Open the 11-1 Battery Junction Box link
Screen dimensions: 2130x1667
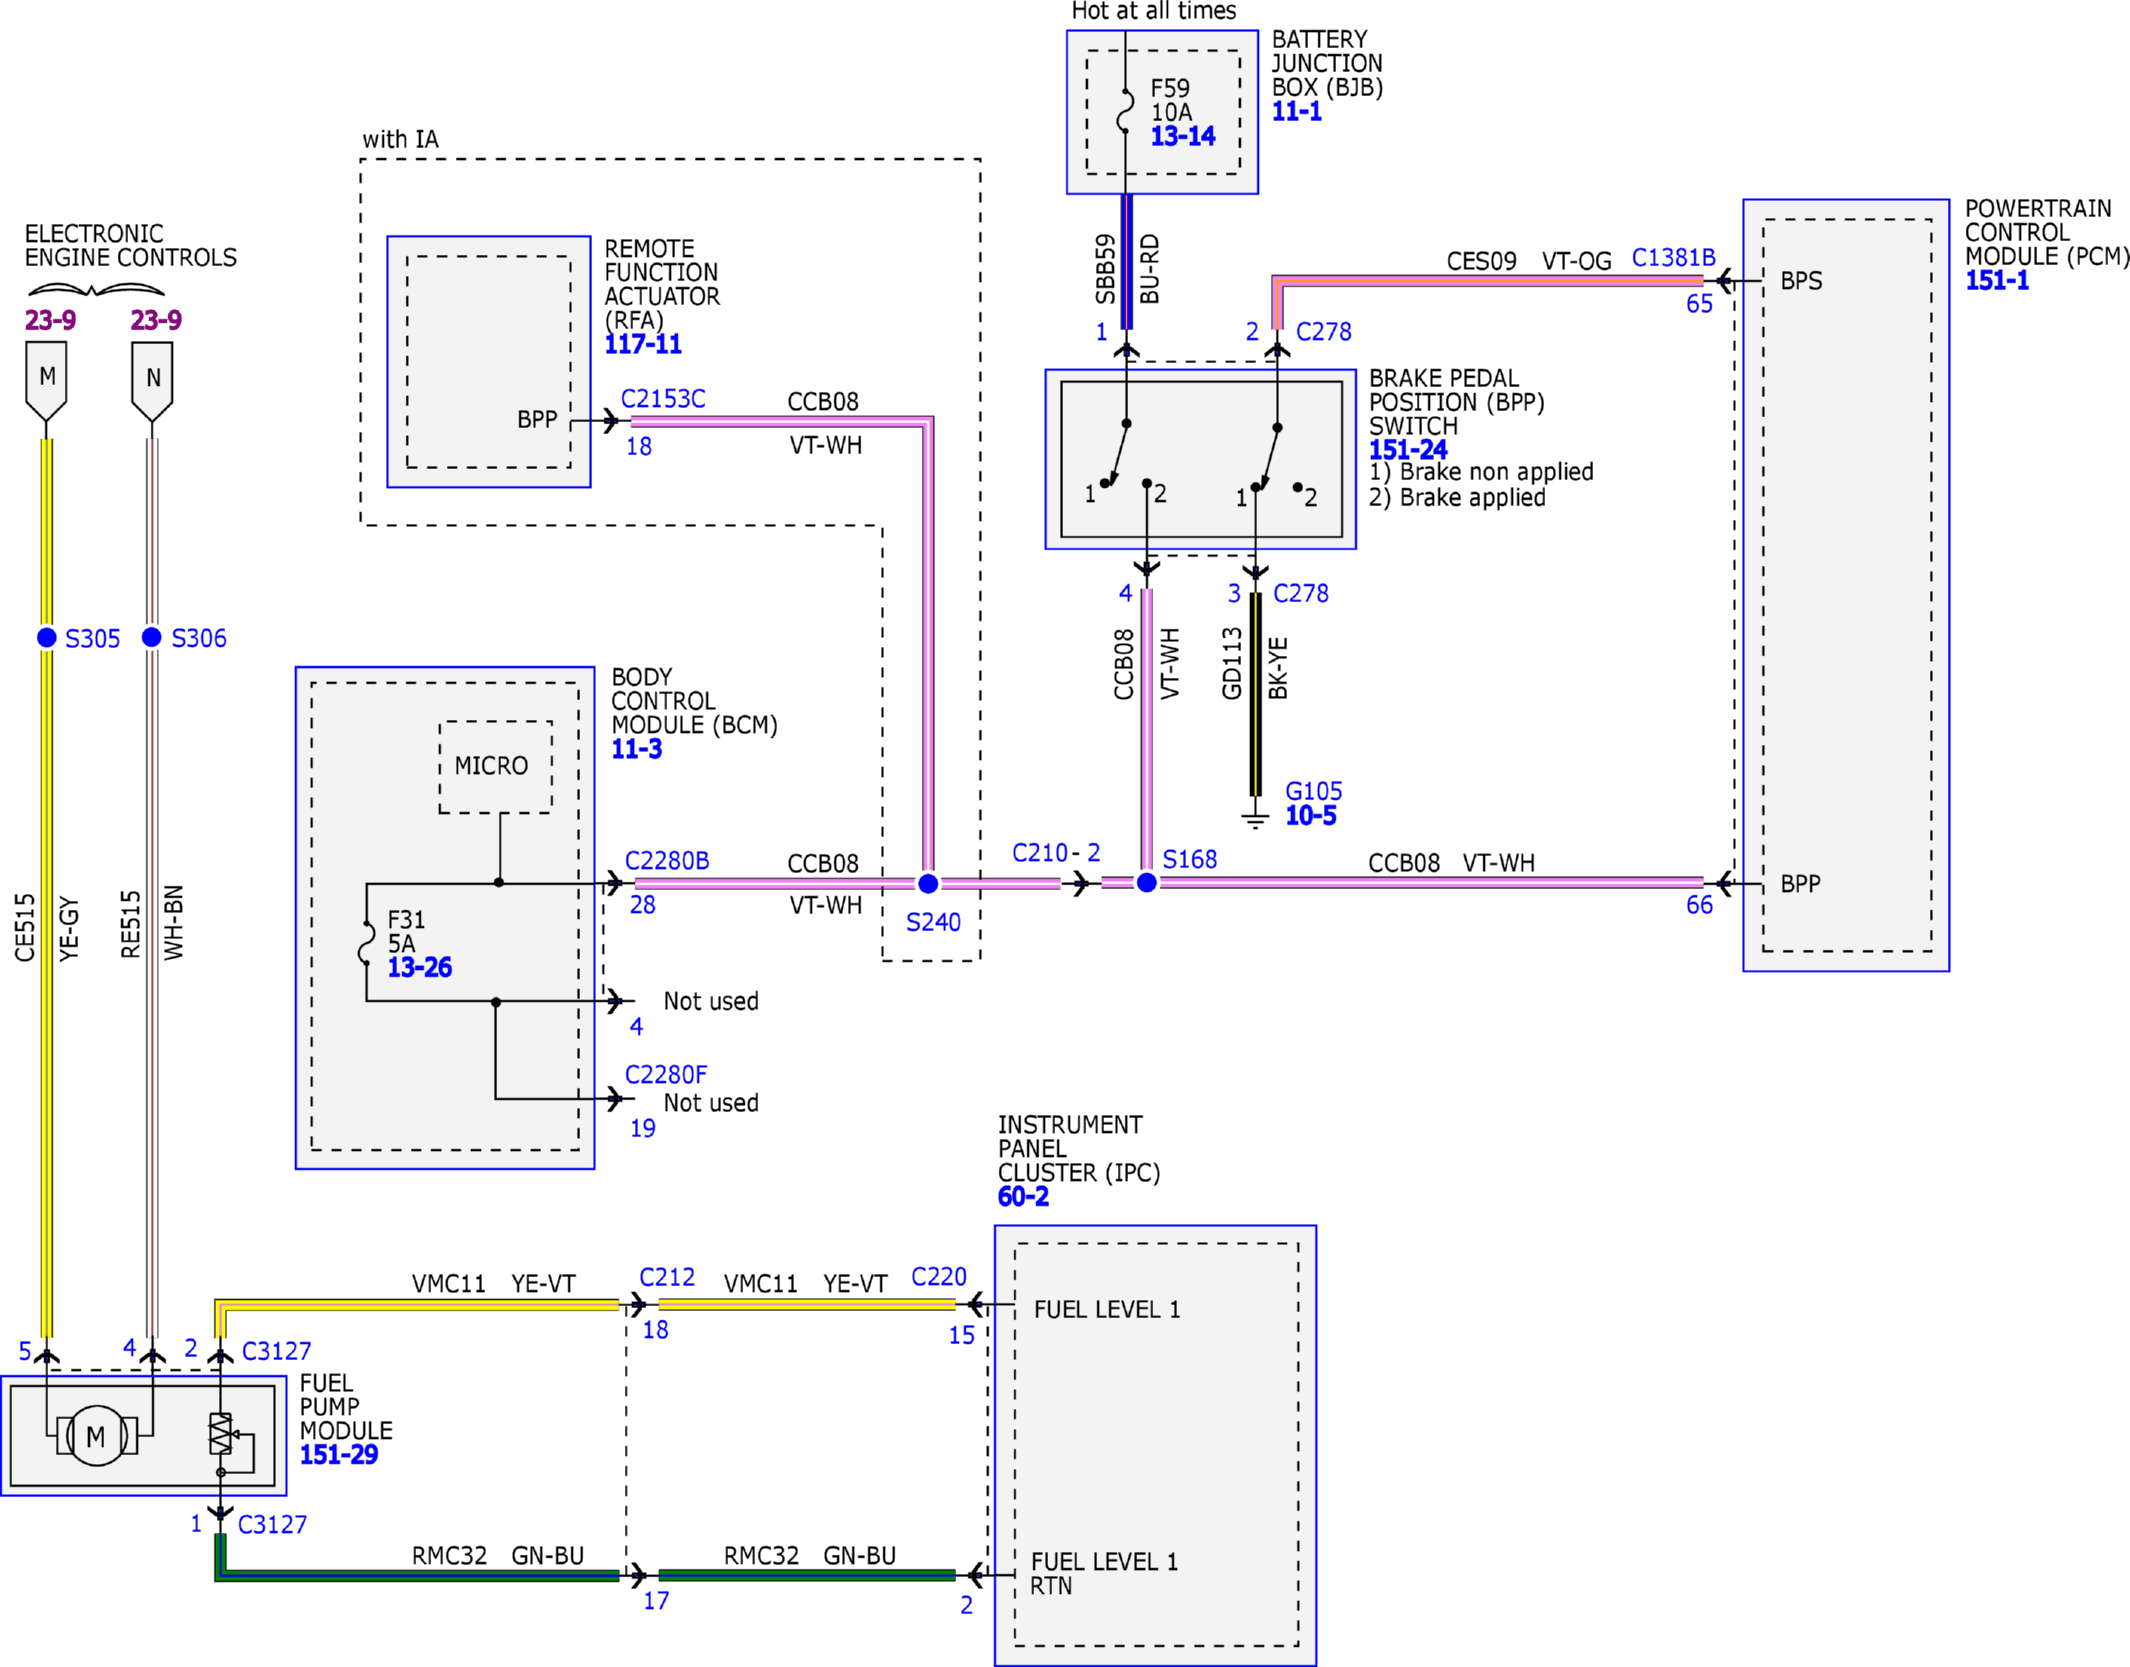pos(1296,111)
